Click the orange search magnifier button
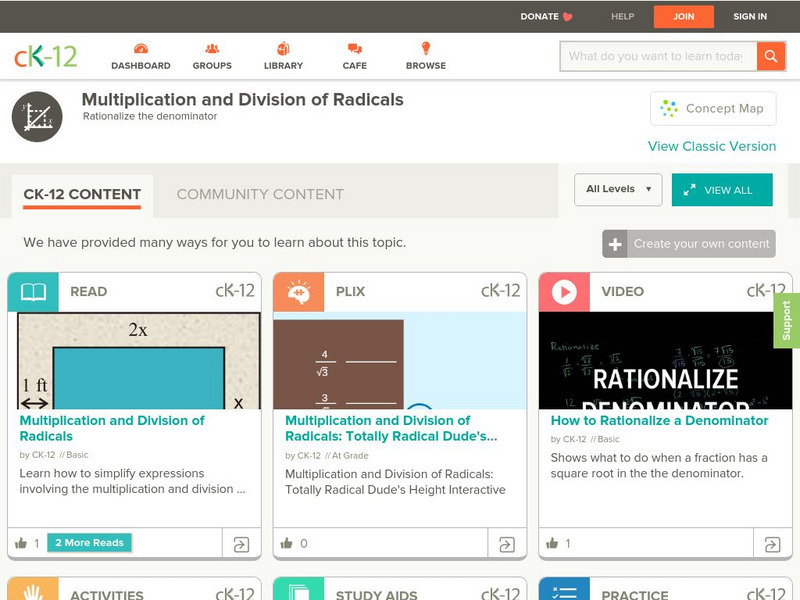 (770, 56)
